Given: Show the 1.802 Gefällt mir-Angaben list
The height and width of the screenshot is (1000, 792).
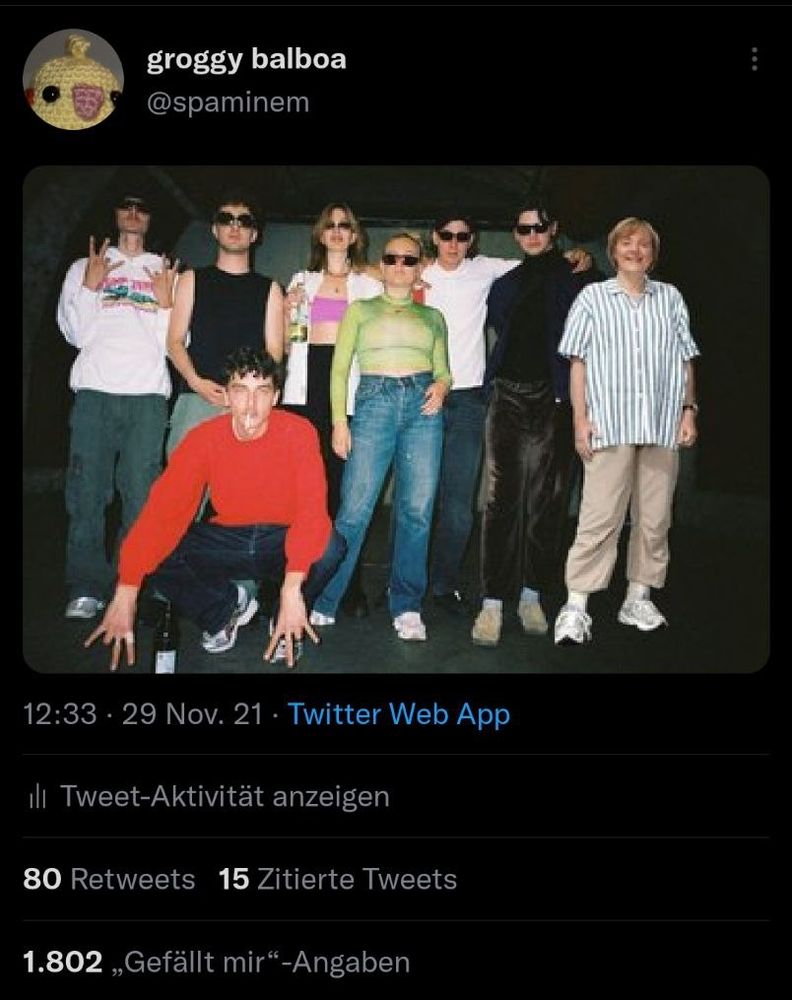Looking at the screenshot, I should coord(216,960).
